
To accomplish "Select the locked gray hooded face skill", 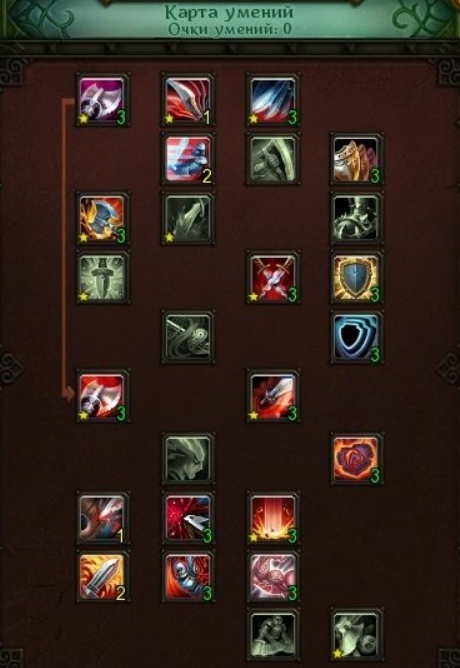I will pyautogui.click(x=188, y=459).
